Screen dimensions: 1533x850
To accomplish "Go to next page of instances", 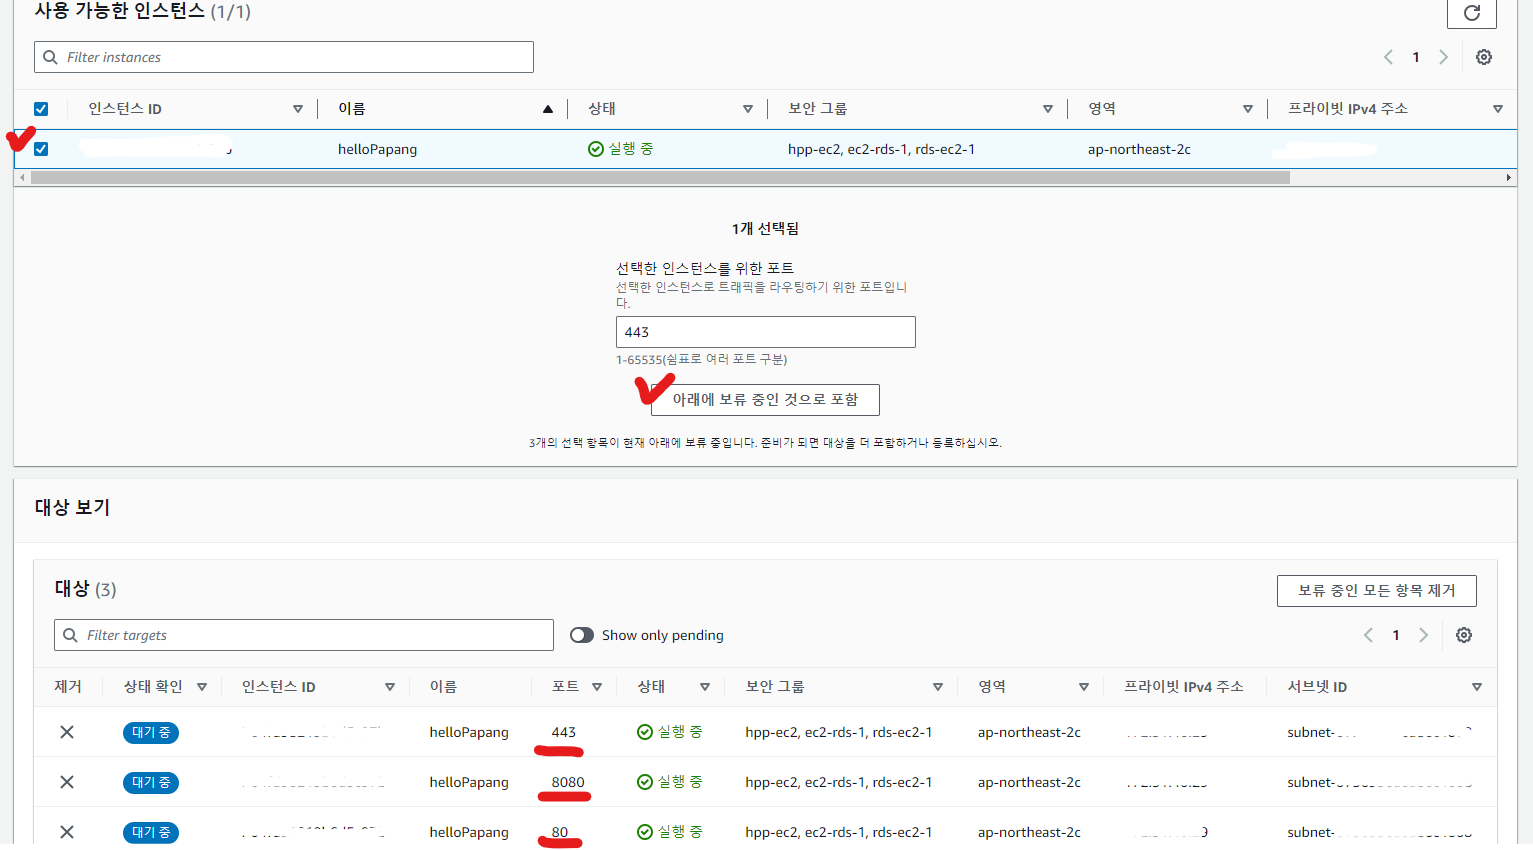I will pos(1443,57).
